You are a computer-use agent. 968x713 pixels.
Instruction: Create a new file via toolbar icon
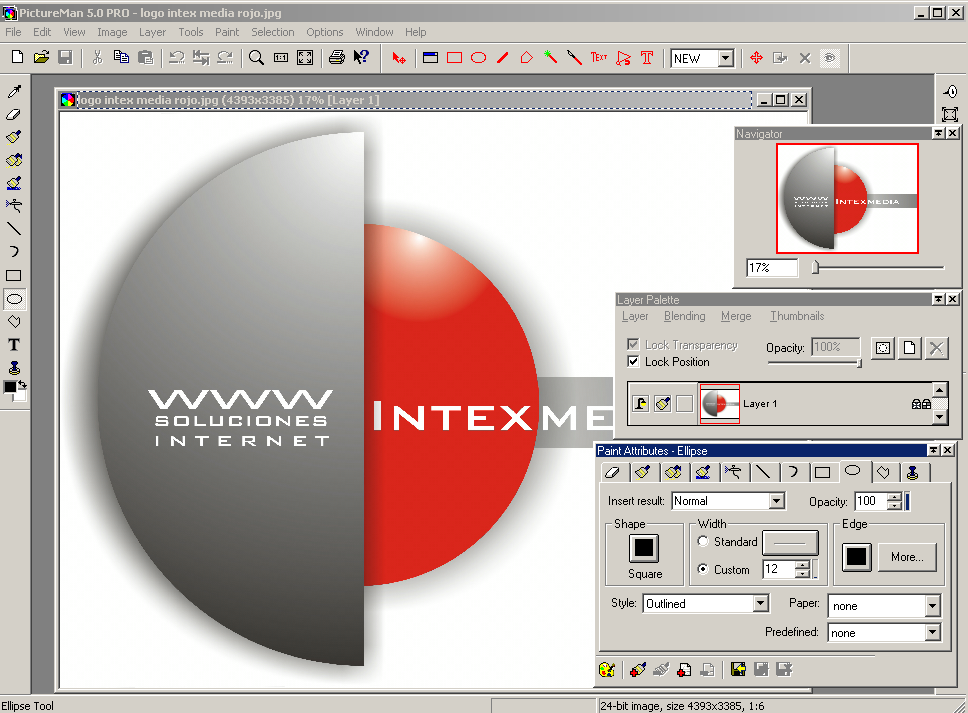click(17, 57)
